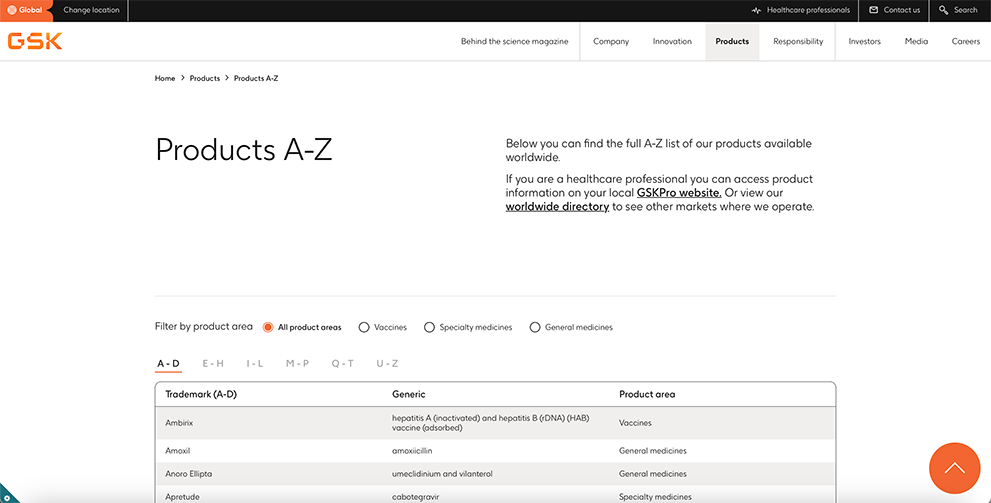Open the Media menu
The image size is (991, 503).
(x=916, y=42)
